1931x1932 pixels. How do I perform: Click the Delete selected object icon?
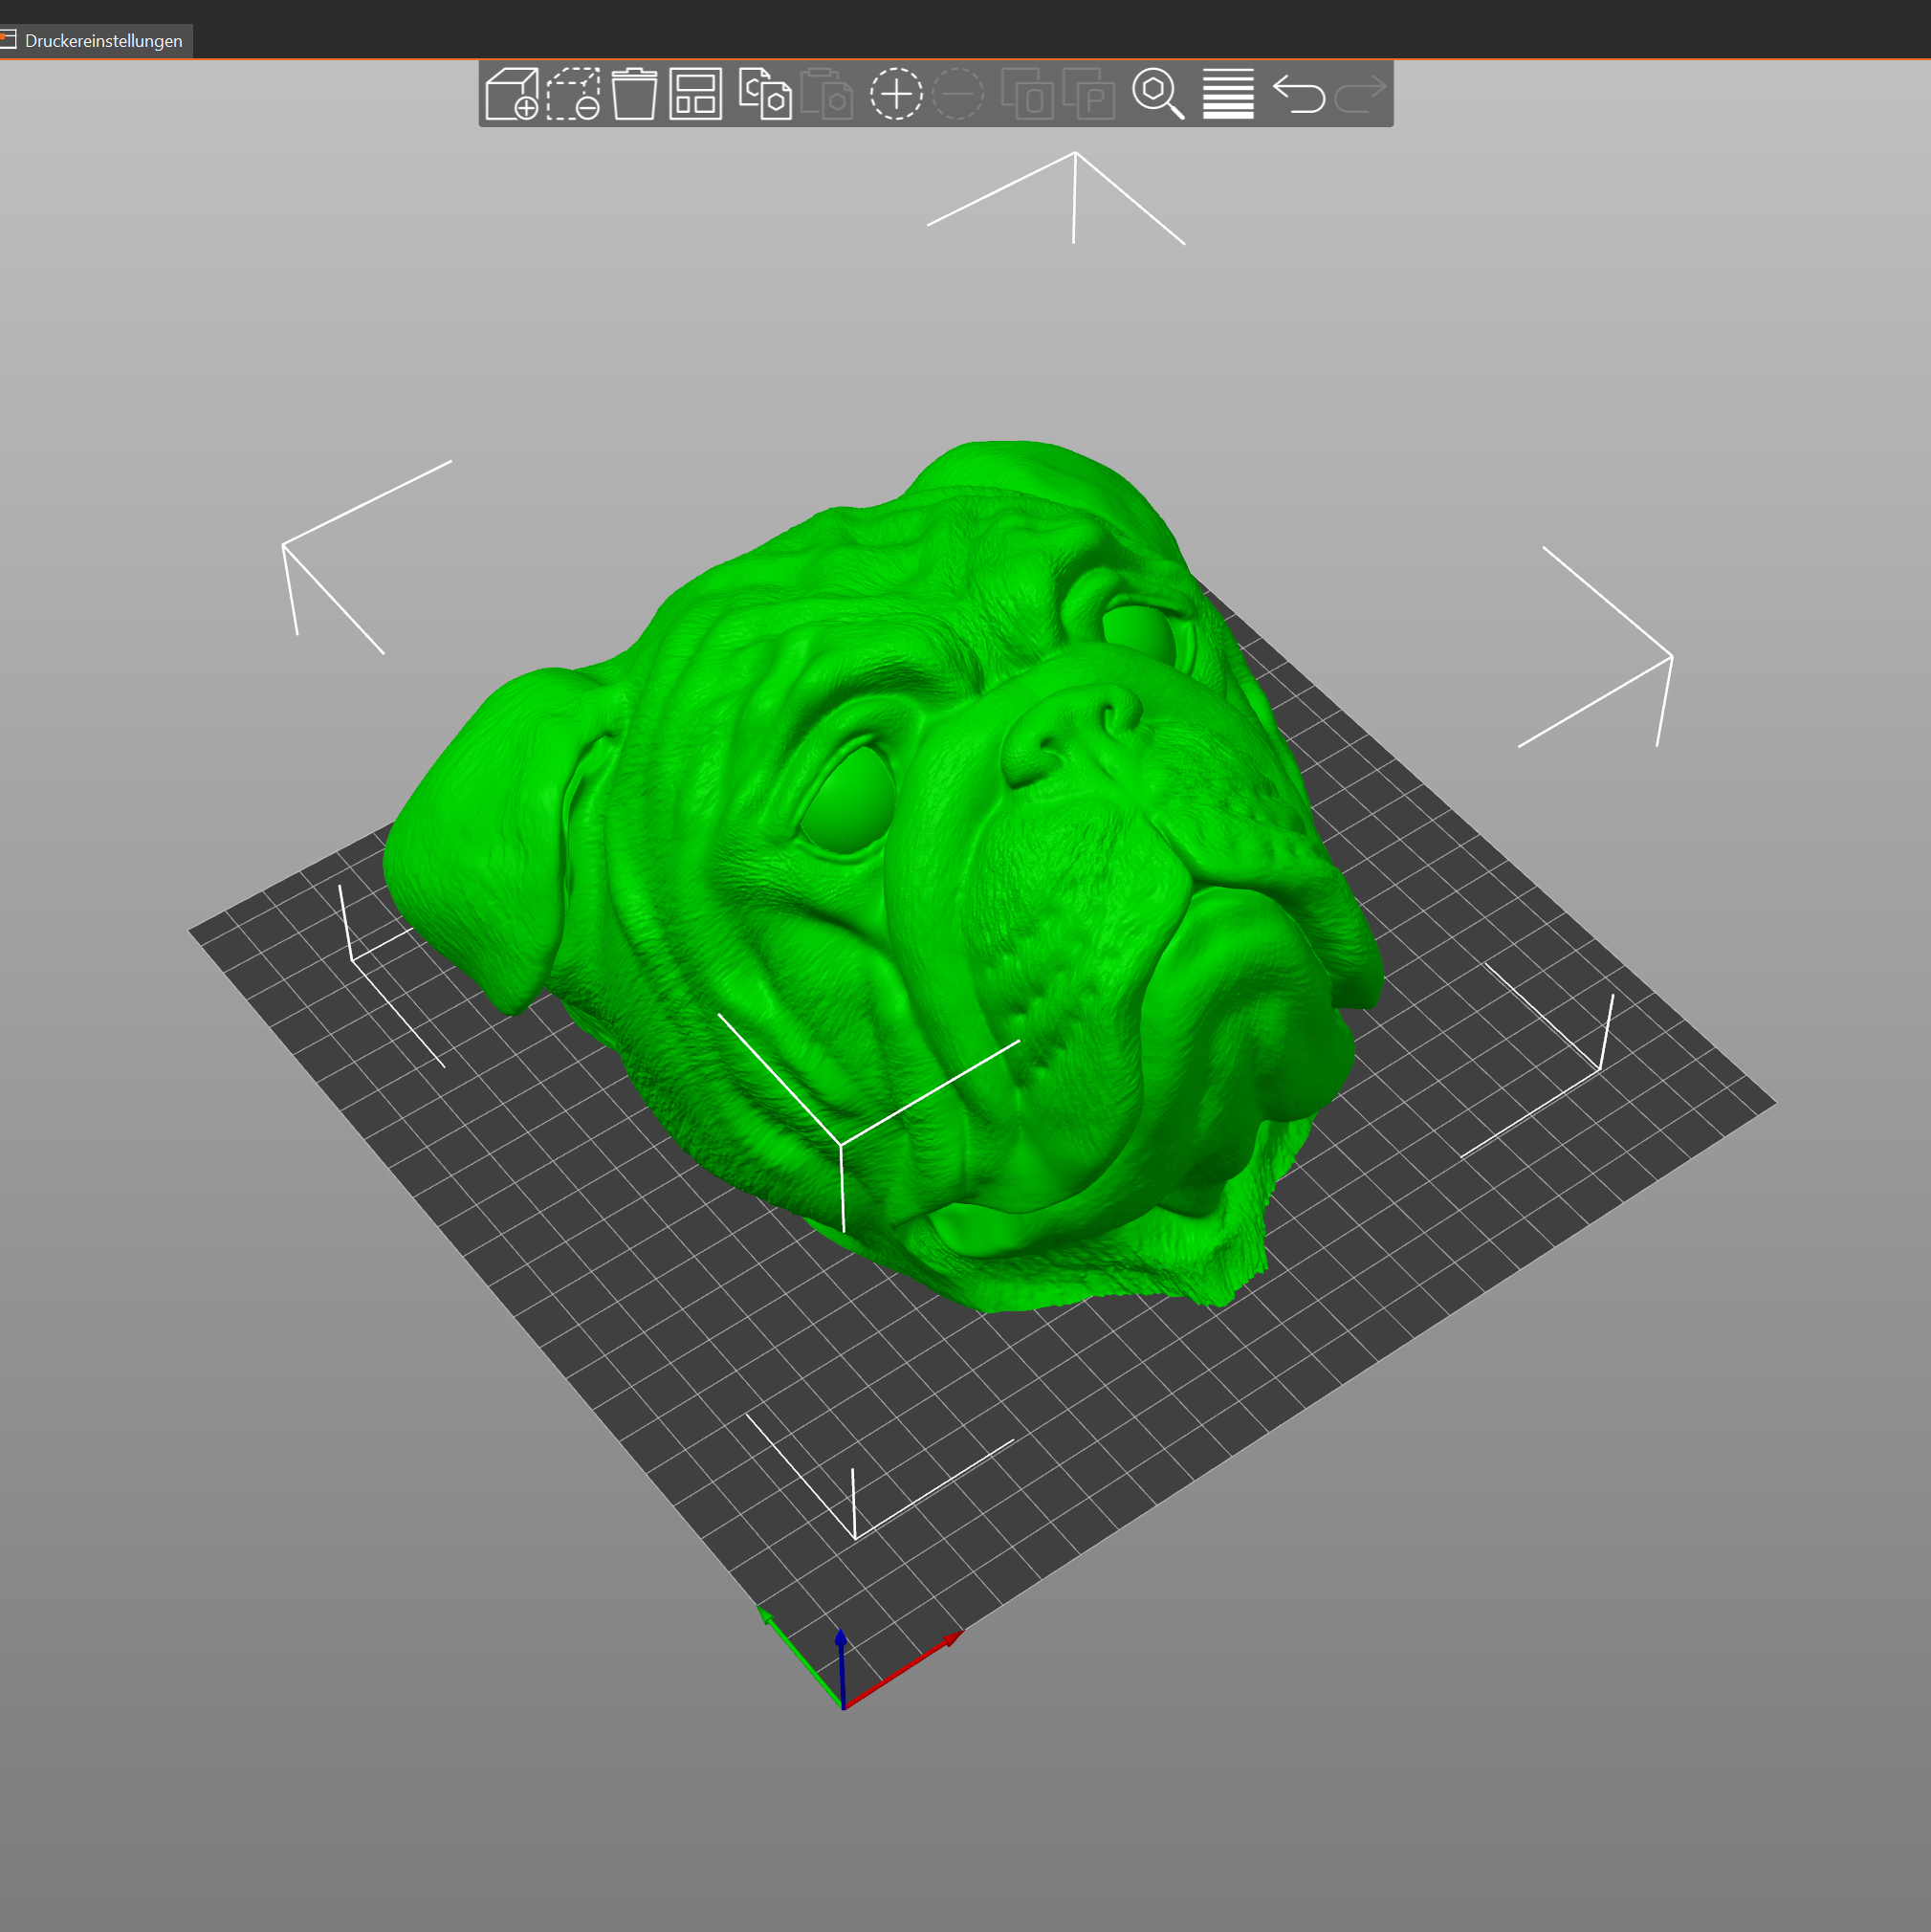tap(573, 94)
